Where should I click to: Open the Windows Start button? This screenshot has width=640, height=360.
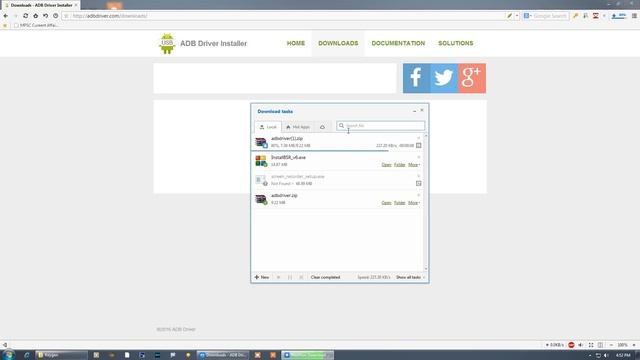point(9,355)
